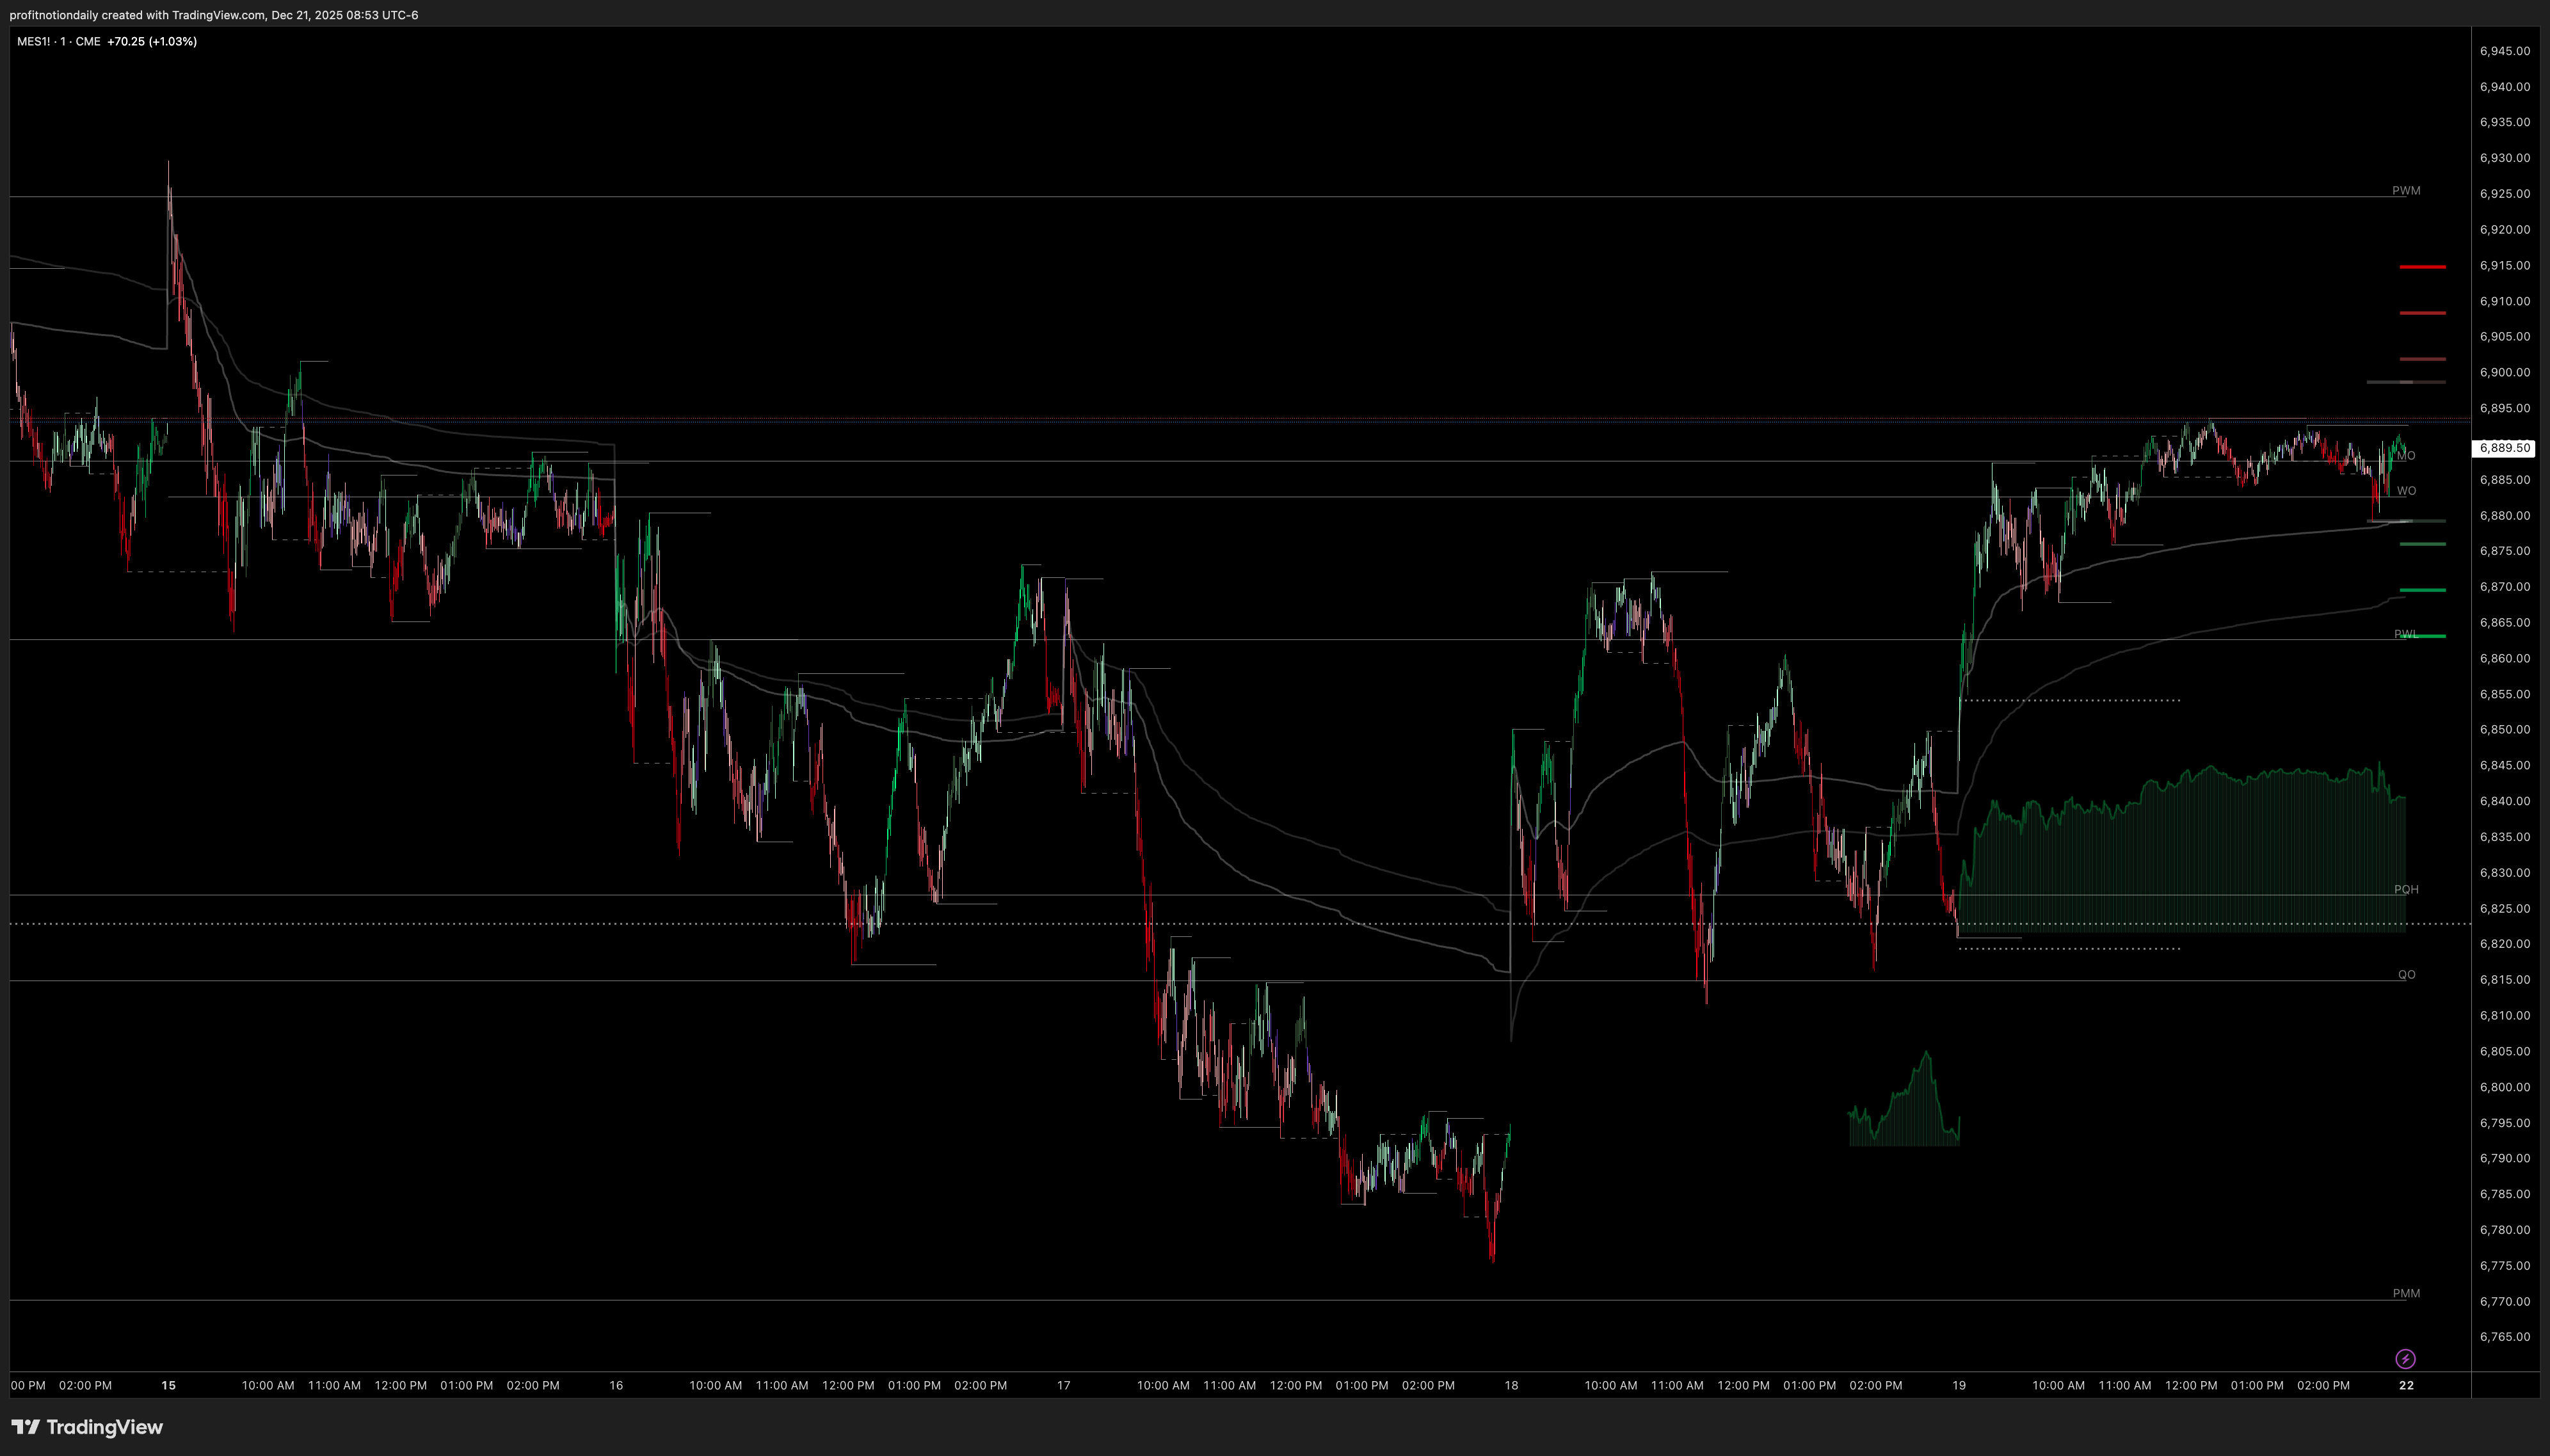Click the +70.25 (+1.03%) change text

tap(152, 41)
